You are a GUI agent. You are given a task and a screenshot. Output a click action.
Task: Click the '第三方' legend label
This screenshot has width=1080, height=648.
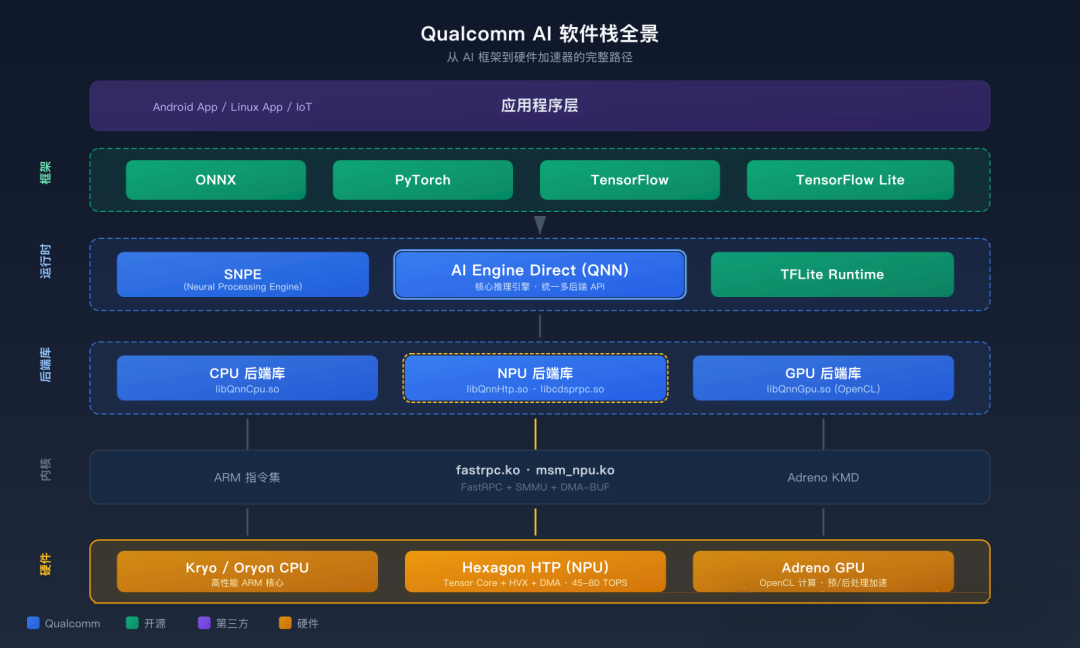click(x=232, y=623)
